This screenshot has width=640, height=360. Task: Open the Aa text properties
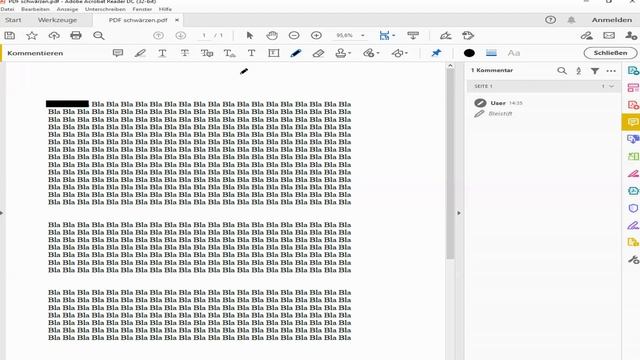(x=513, y=53)
